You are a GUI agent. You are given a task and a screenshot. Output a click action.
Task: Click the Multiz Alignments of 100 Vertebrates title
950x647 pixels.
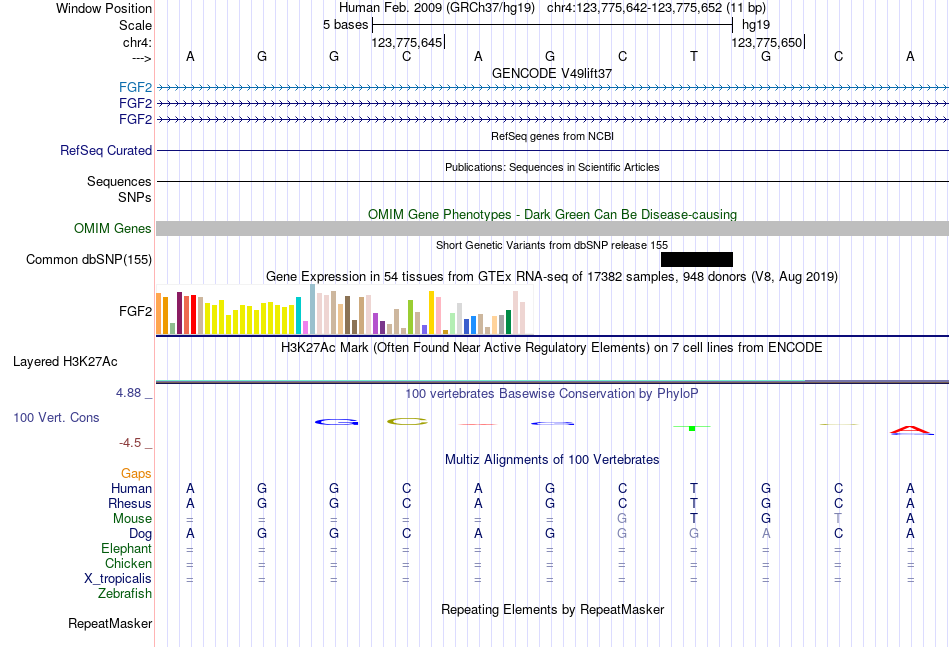pos(552,460)
